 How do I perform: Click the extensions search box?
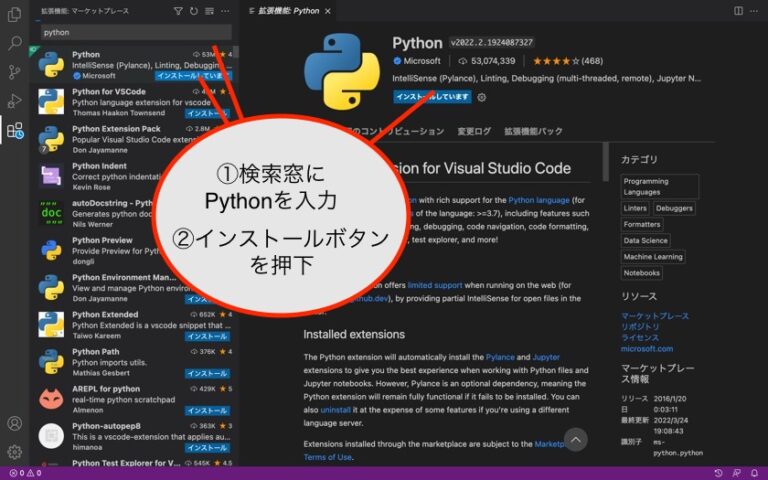pos(135,32)
